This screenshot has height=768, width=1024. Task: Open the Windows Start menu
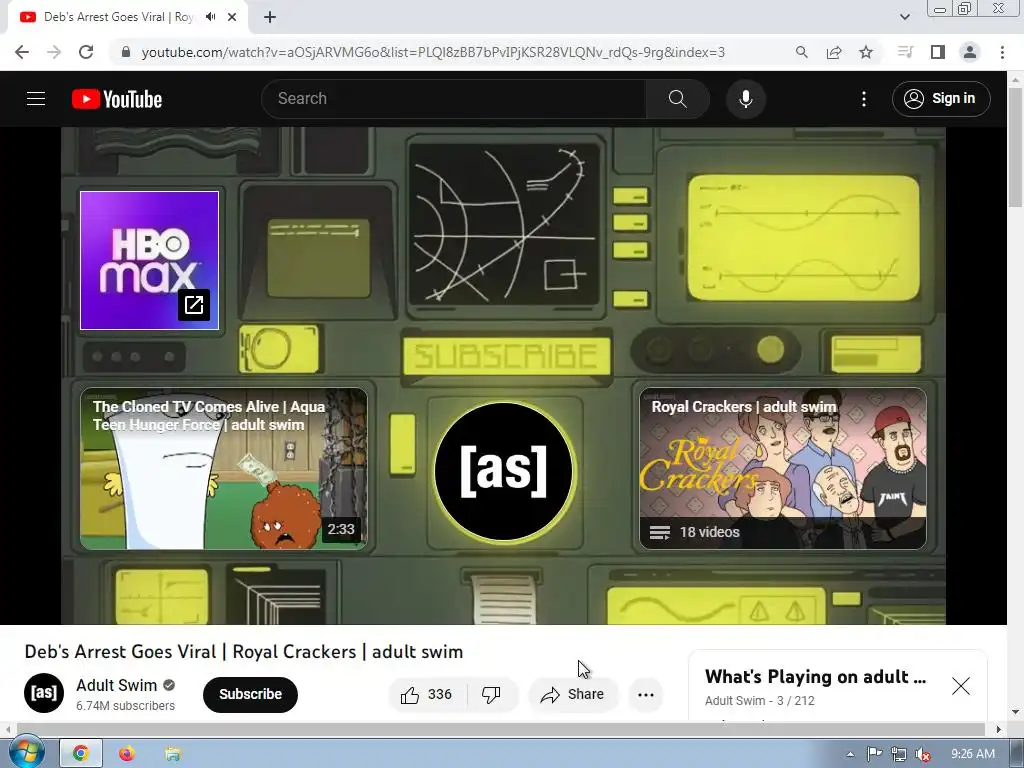[x=25, y=753]
